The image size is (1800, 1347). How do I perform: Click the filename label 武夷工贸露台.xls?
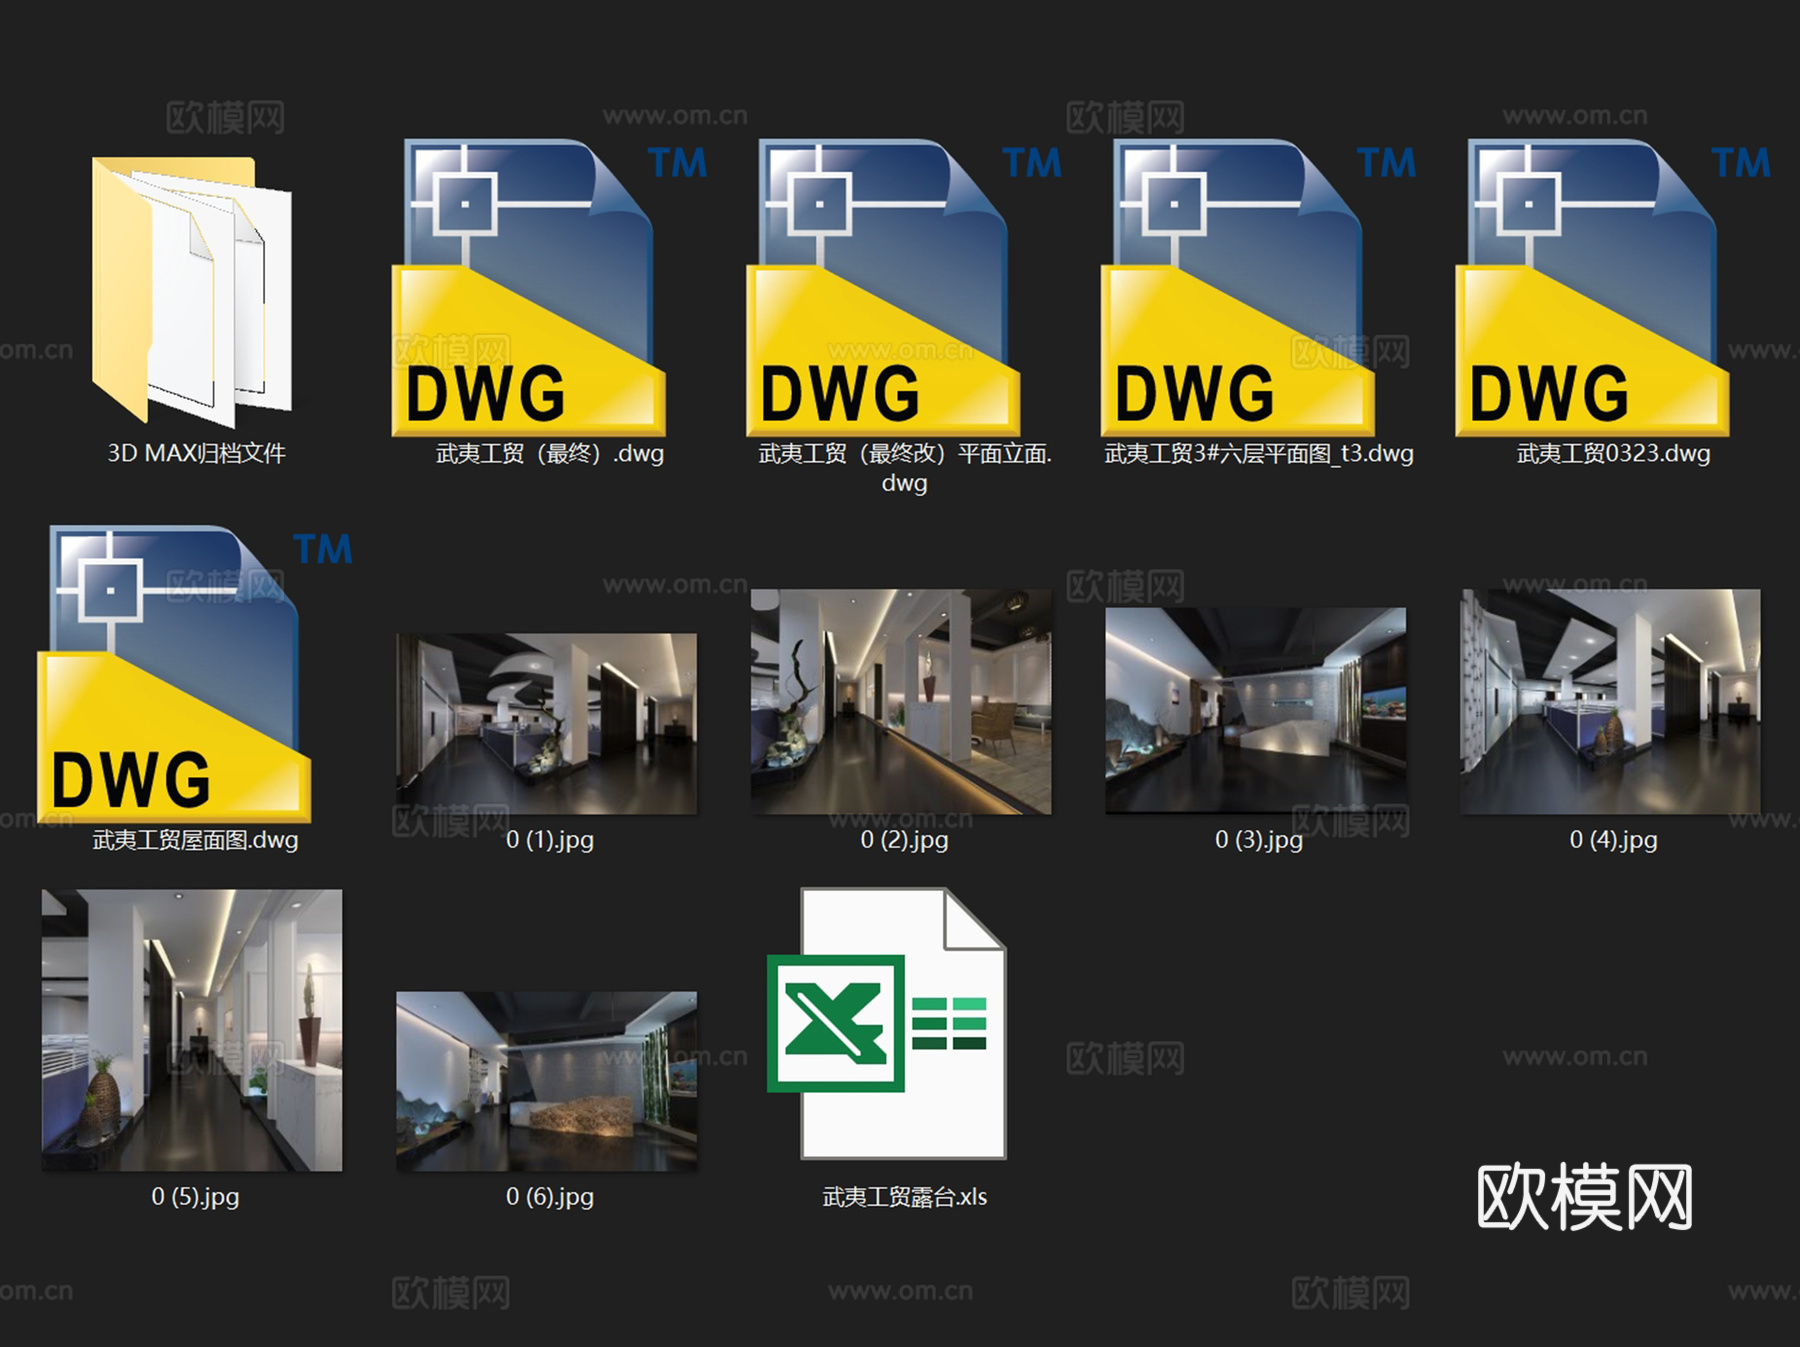coord(905,1195)
